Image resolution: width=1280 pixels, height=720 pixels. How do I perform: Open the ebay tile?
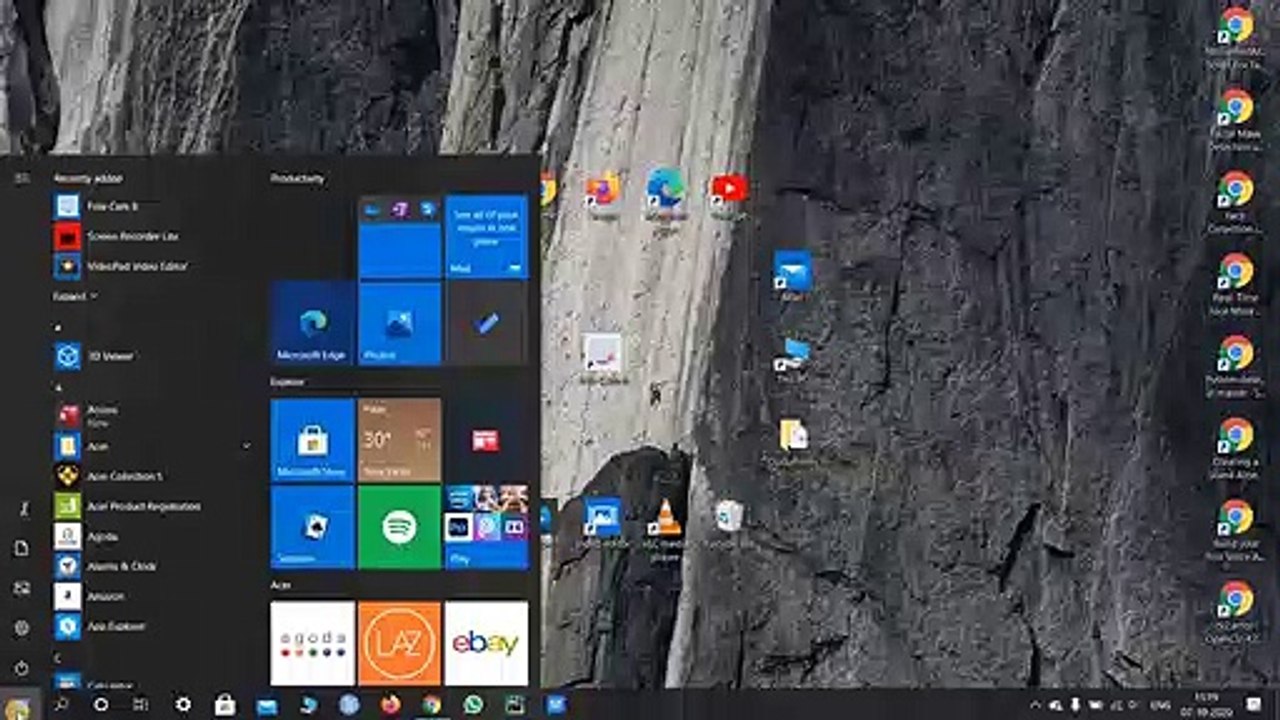pyautogui.click(x=486, y=643)
